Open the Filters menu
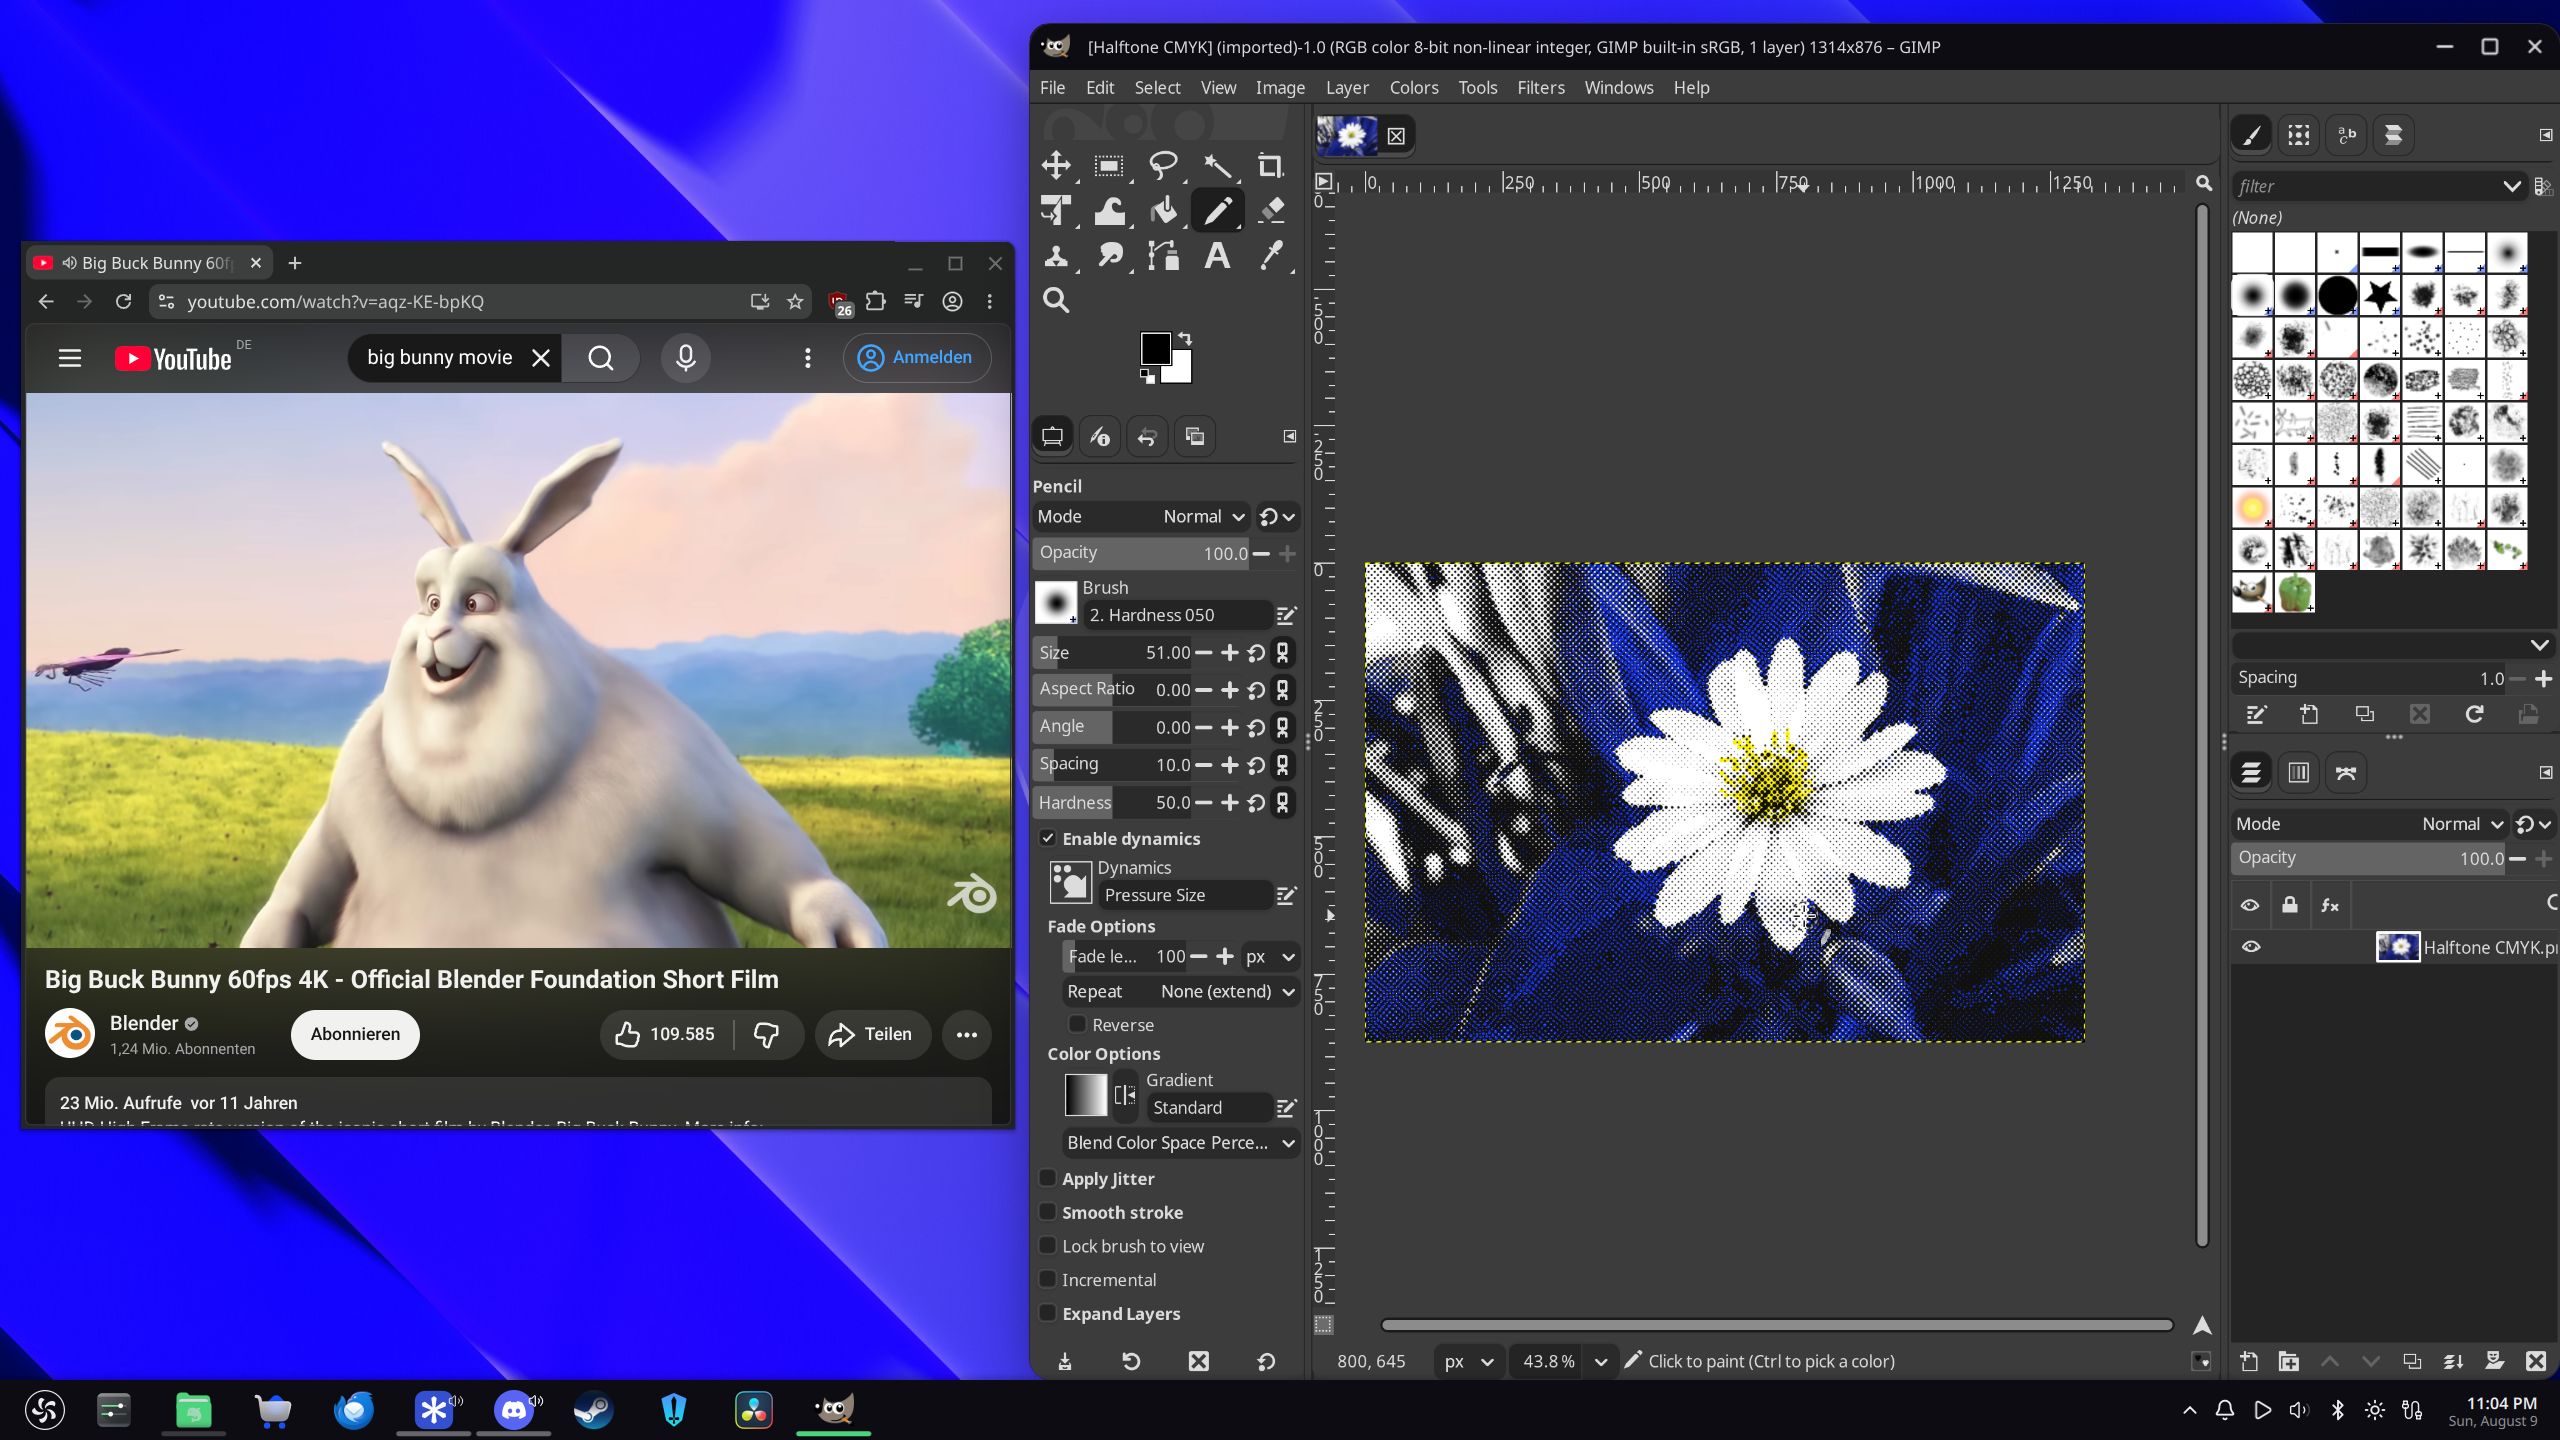Screen dimensions: 2560x1440 click(1540, 88)
